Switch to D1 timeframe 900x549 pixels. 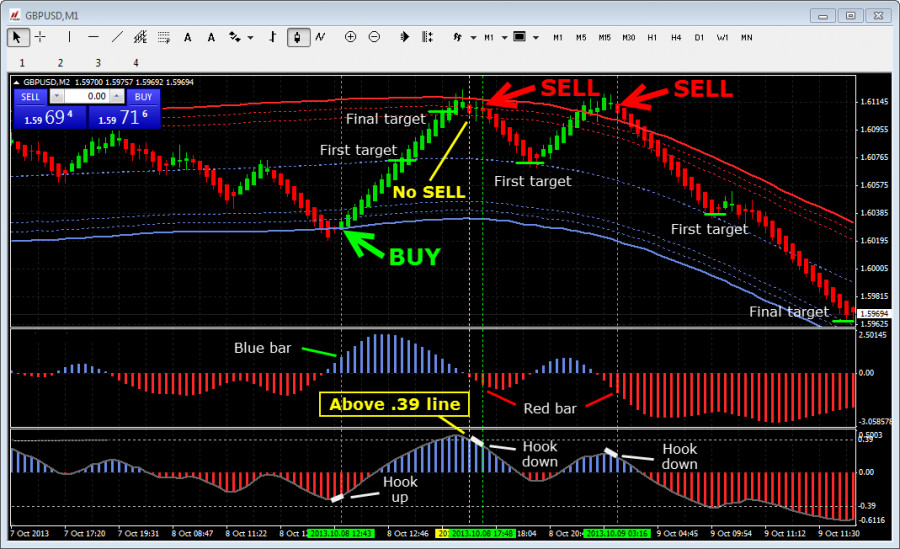pyautogui.click(x=699, y=38)
